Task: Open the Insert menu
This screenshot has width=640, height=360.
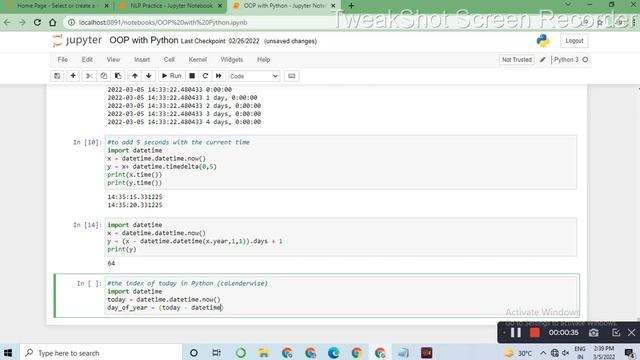Action: pos(142,60)
